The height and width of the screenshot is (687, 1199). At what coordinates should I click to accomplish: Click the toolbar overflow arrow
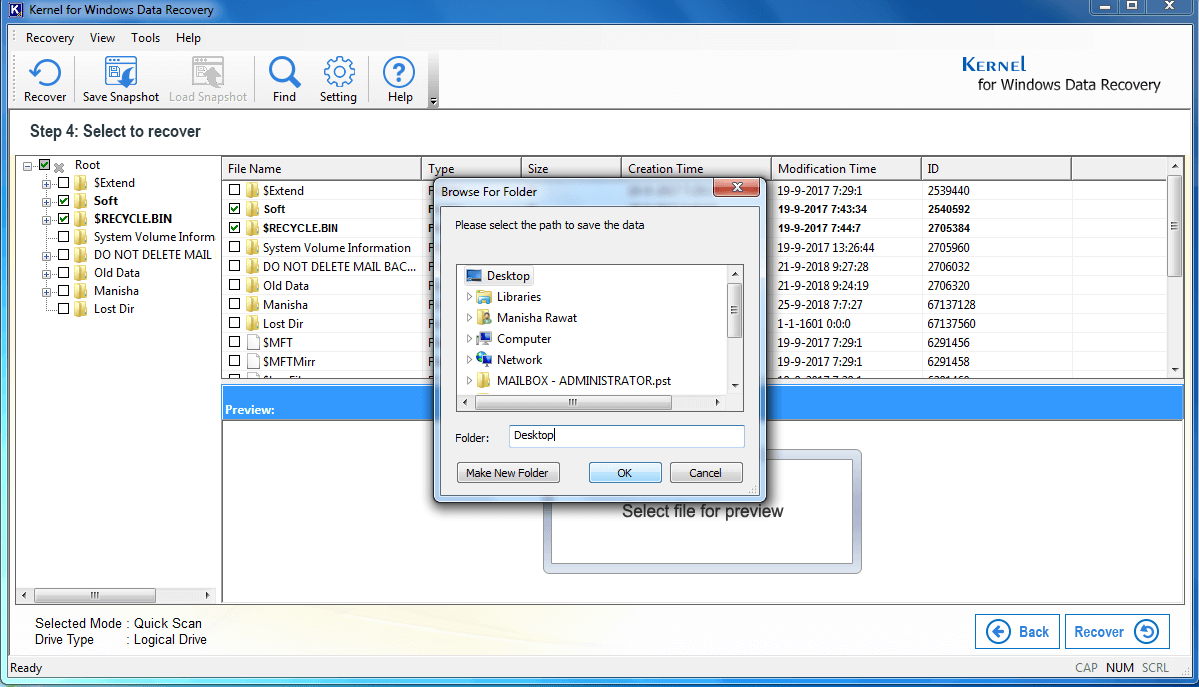[x=434, y=101]
